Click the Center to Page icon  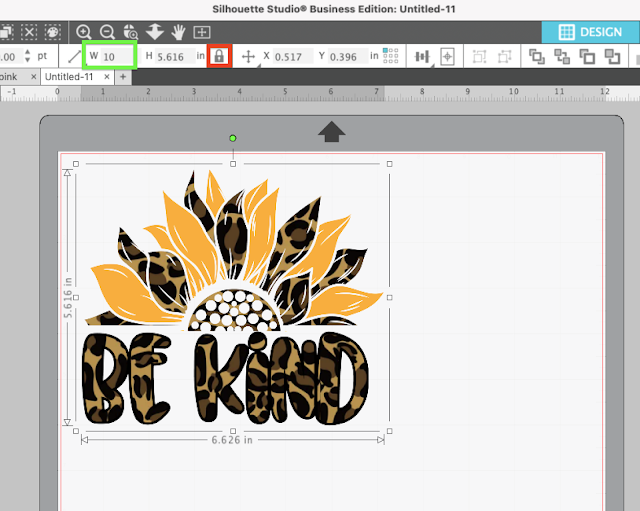point(447,56)
